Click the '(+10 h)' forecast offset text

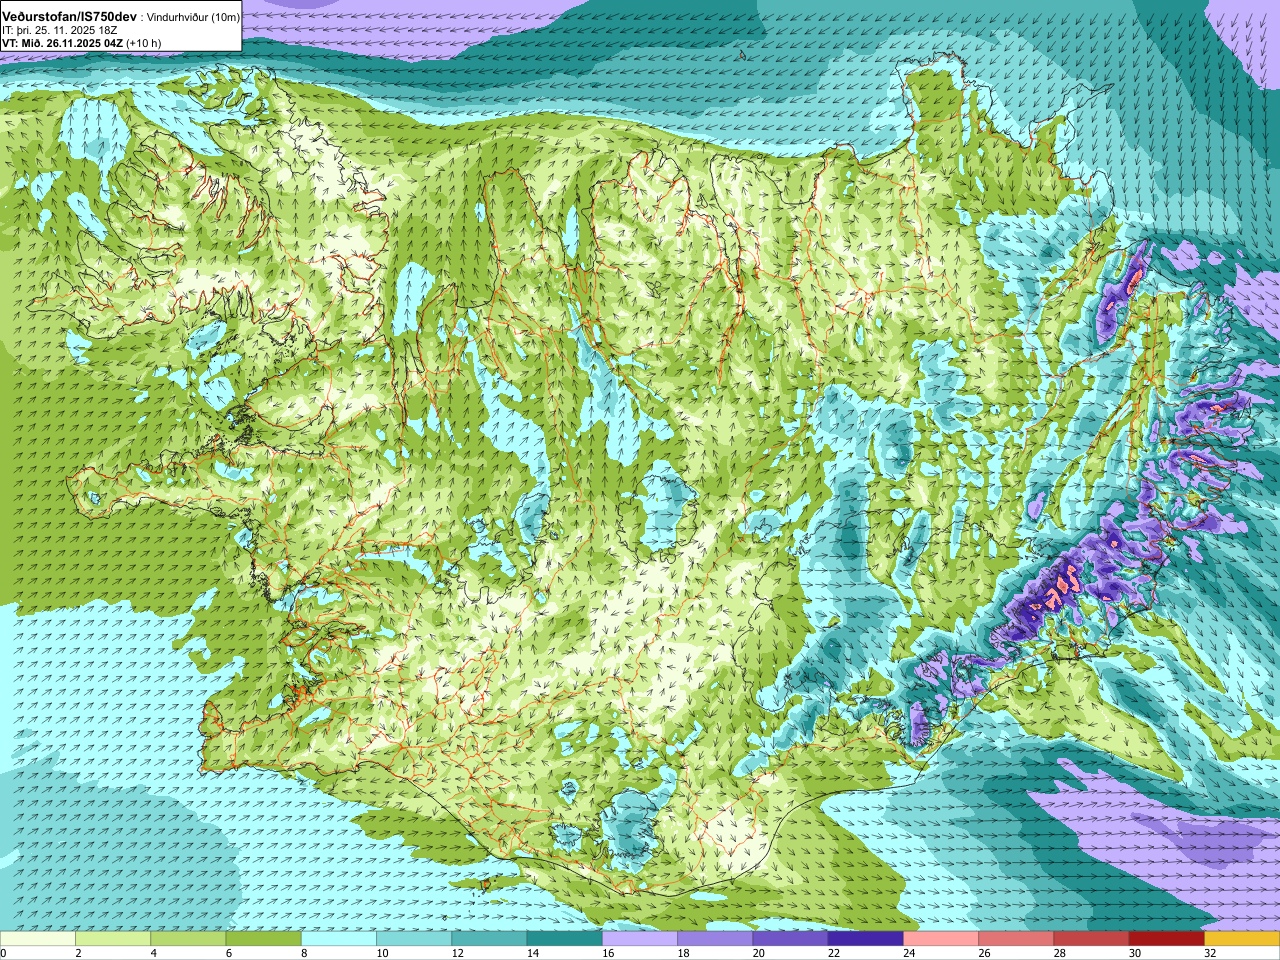point(144,43)
